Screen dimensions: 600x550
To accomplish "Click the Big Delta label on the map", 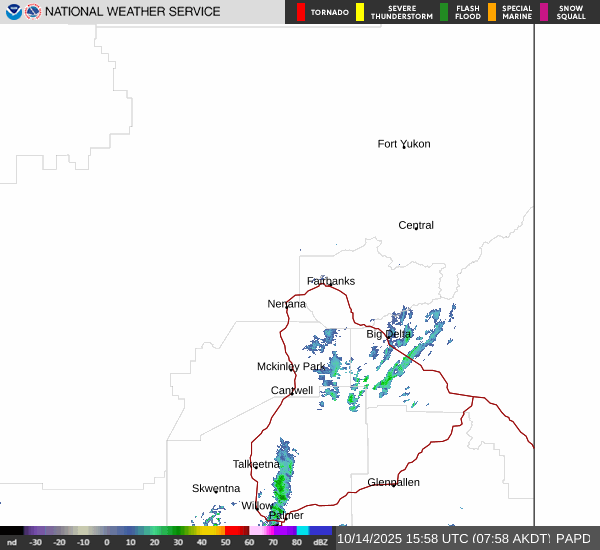I will (x=388, y=333).
